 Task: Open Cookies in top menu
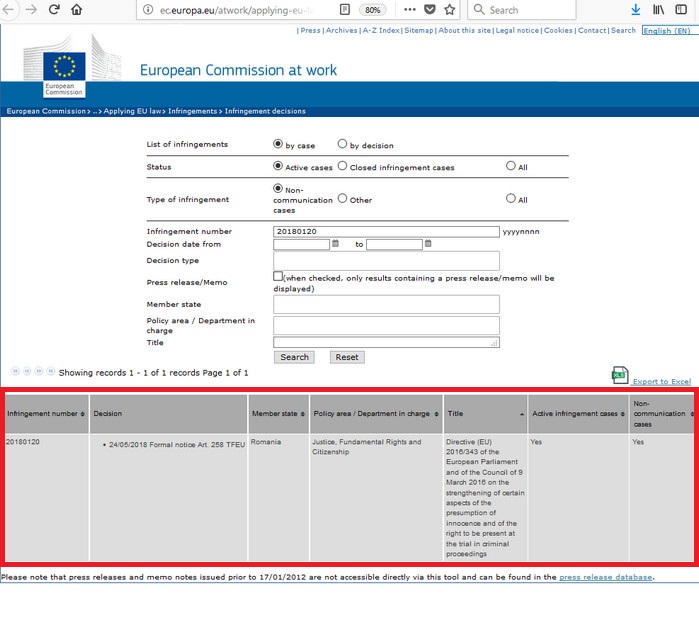(558, 30)
